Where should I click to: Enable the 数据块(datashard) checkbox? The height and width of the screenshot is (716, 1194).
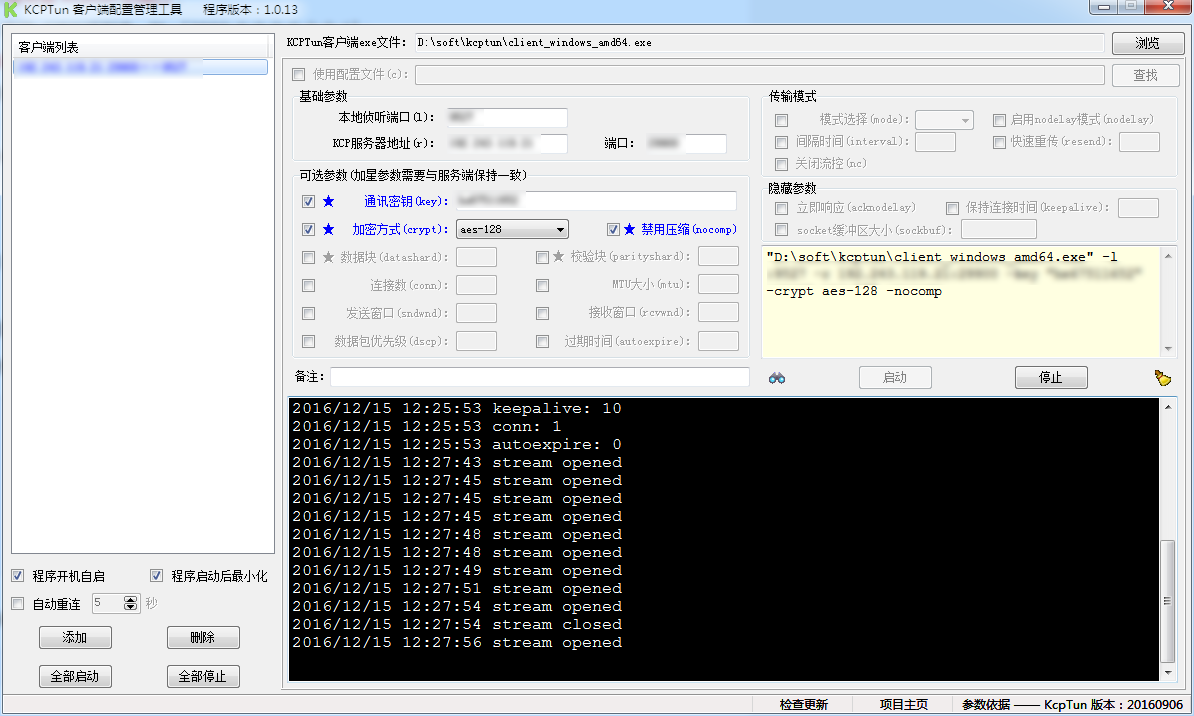[x=308, y=257]
